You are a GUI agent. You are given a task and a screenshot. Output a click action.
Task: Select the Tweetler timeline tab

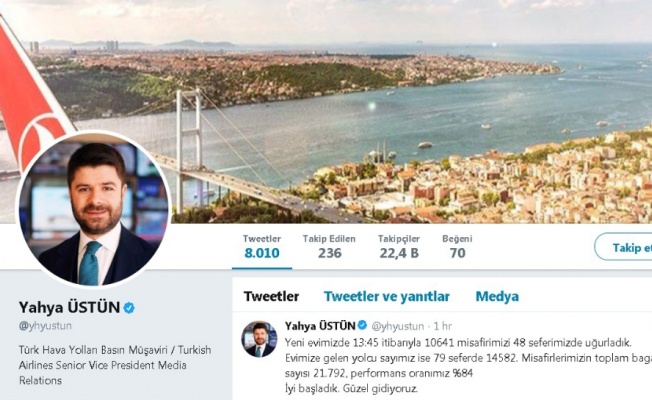(271, 296)
